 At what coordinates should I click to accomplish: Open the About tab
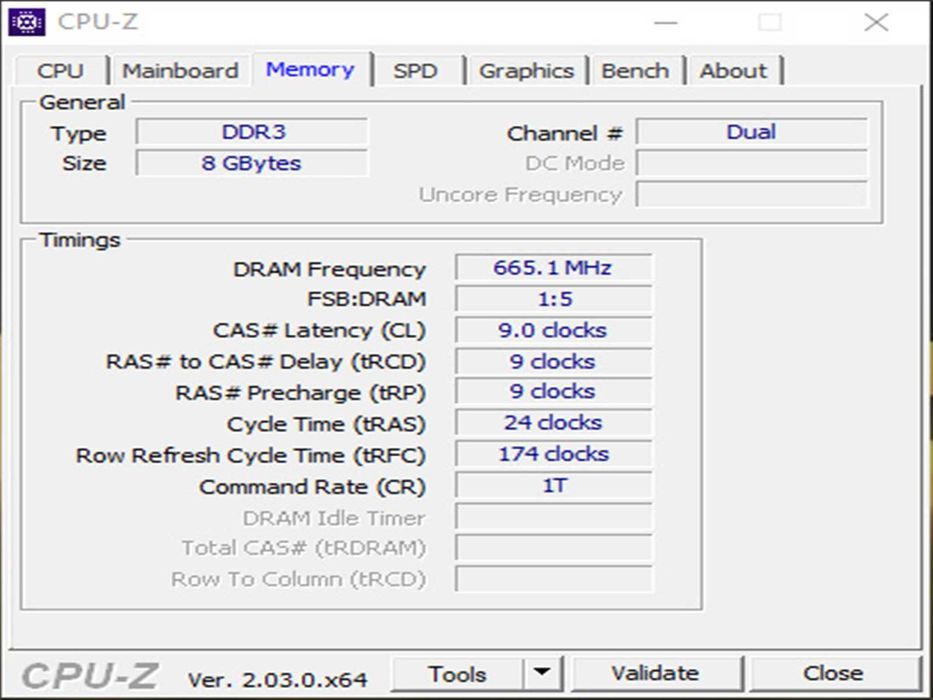(x=733, y=71)
